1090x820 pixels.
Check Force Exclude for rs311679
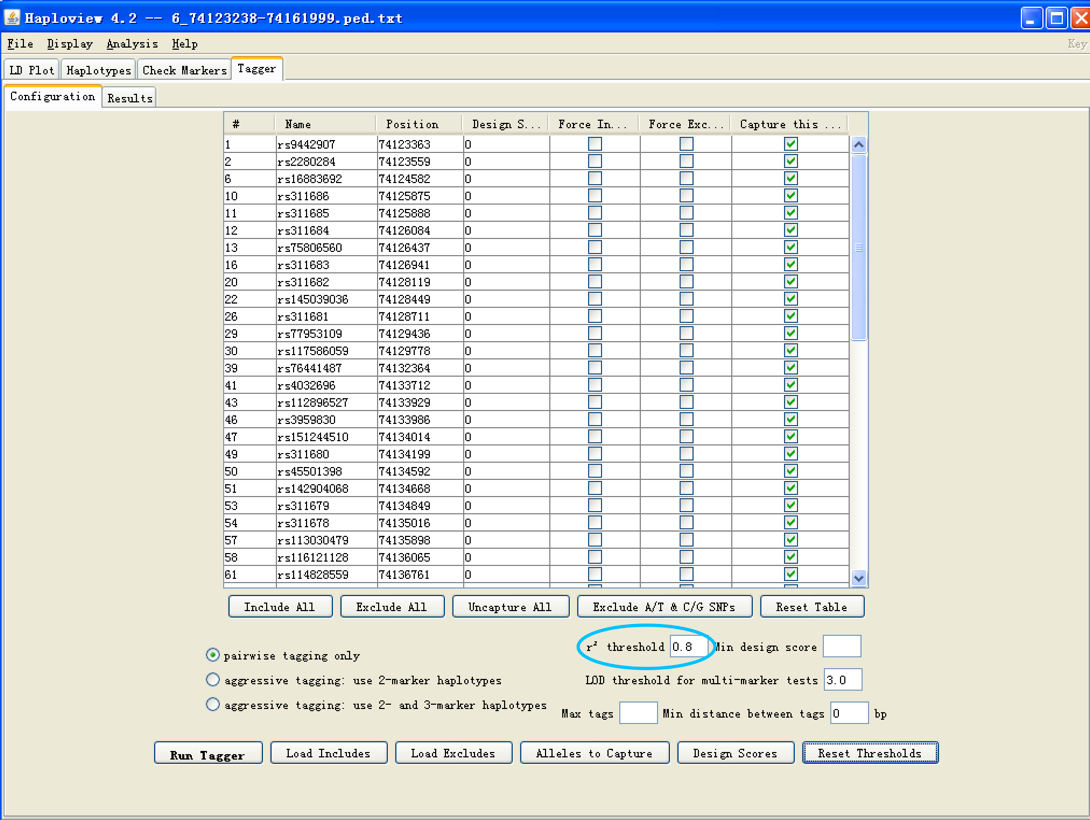tap(687, 505)
